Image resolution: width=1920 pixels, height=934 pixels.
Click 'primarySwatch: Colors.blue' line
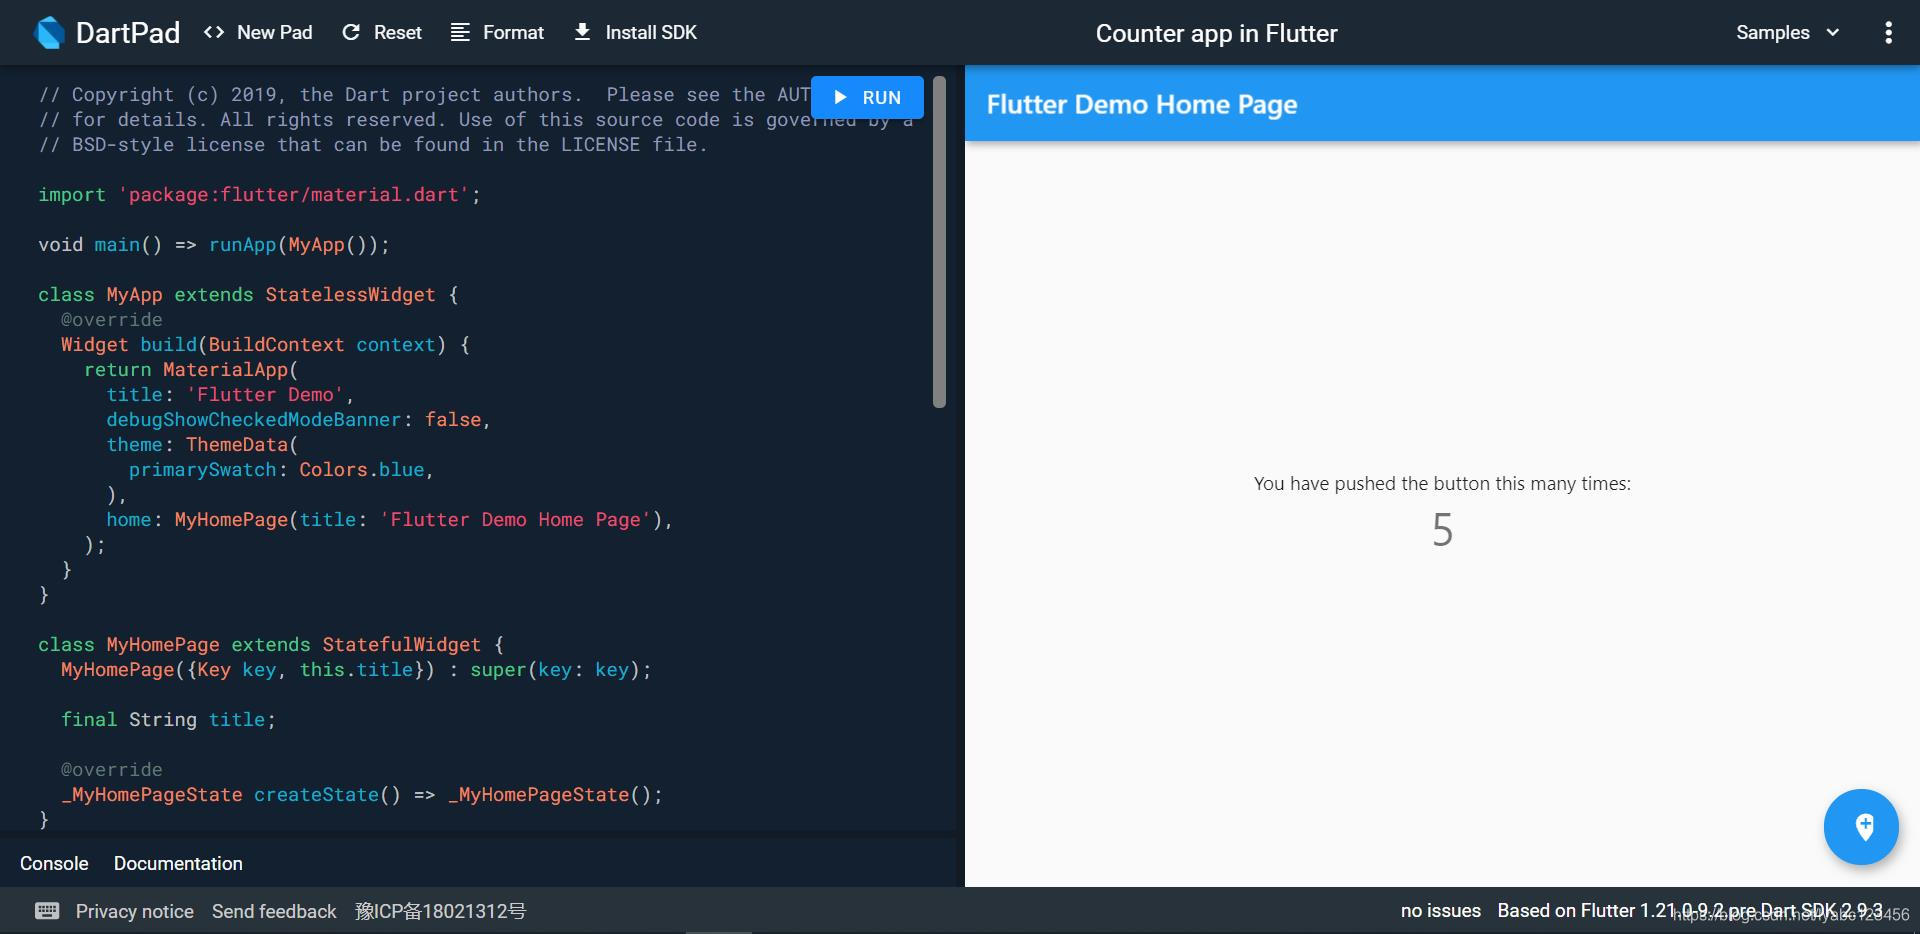pos(281,470)
